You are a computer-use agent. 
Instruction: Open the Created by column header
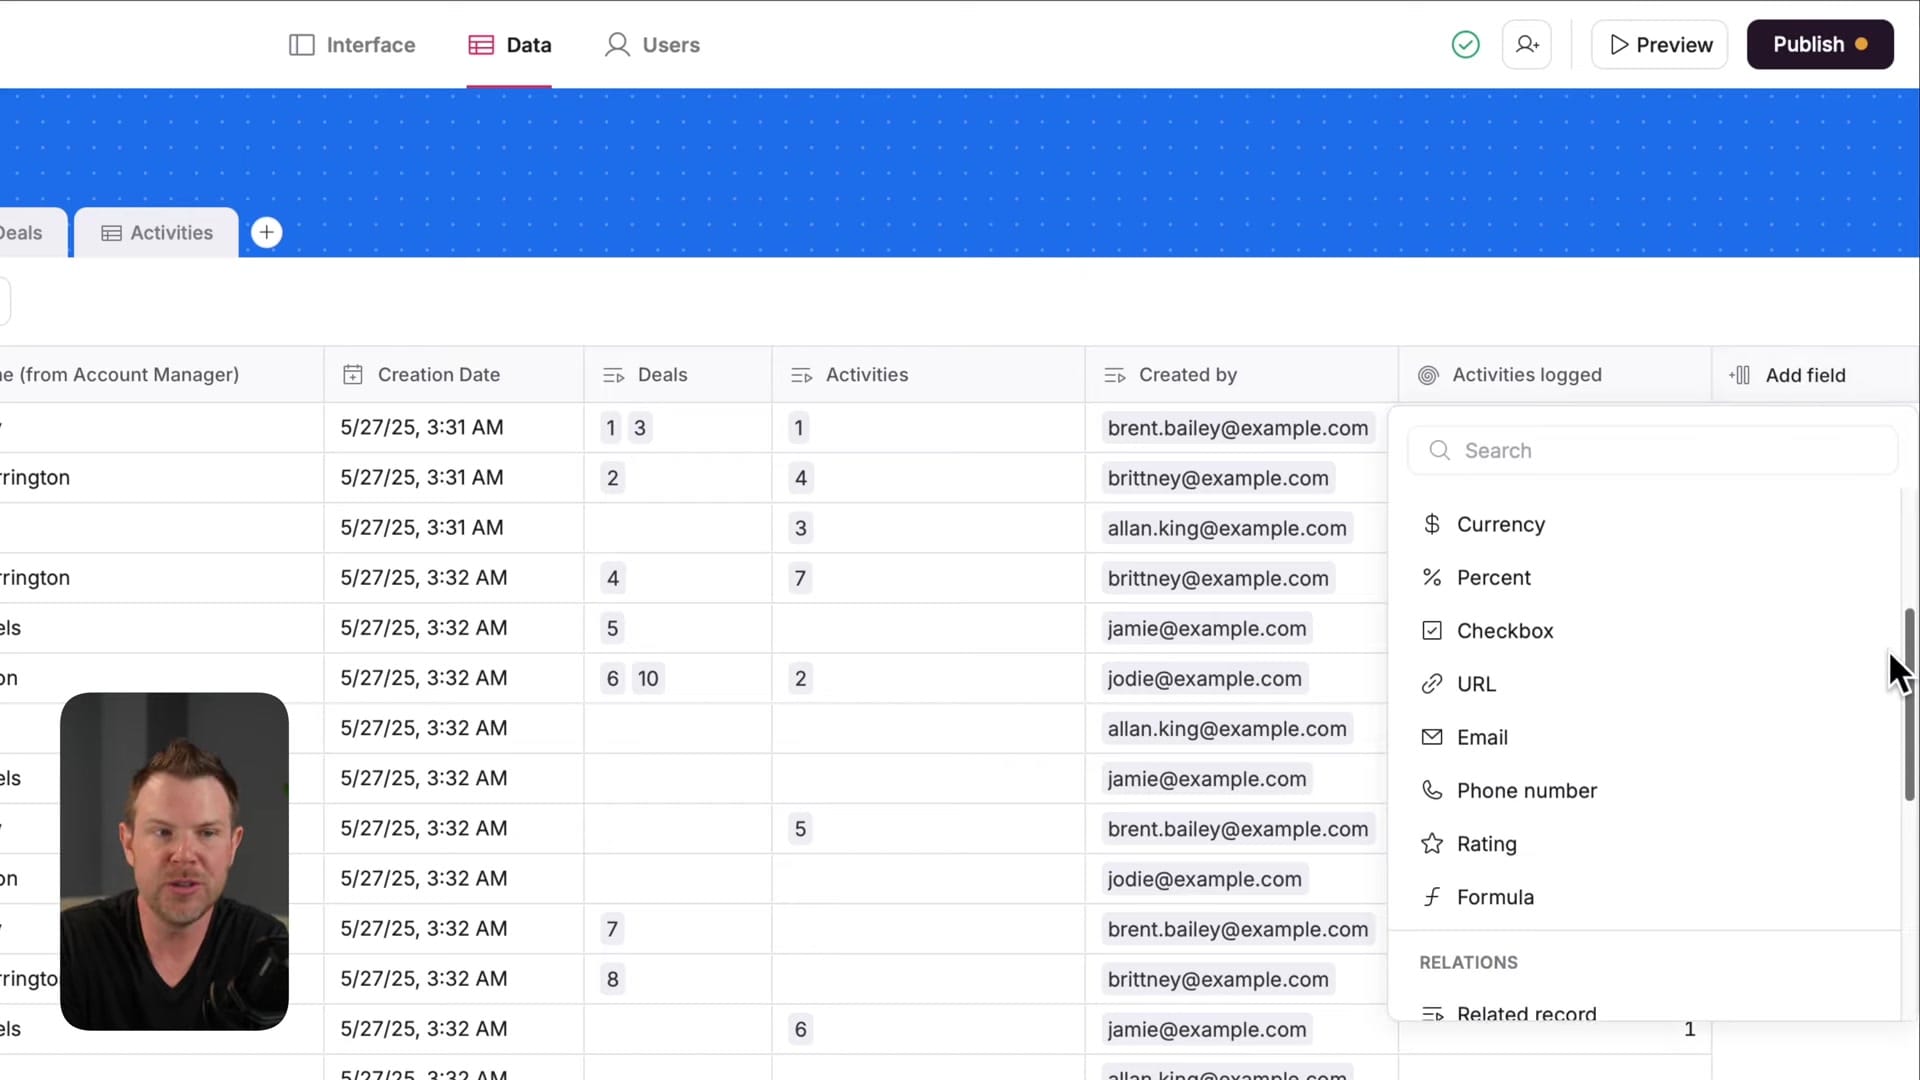click(1242, 375)
